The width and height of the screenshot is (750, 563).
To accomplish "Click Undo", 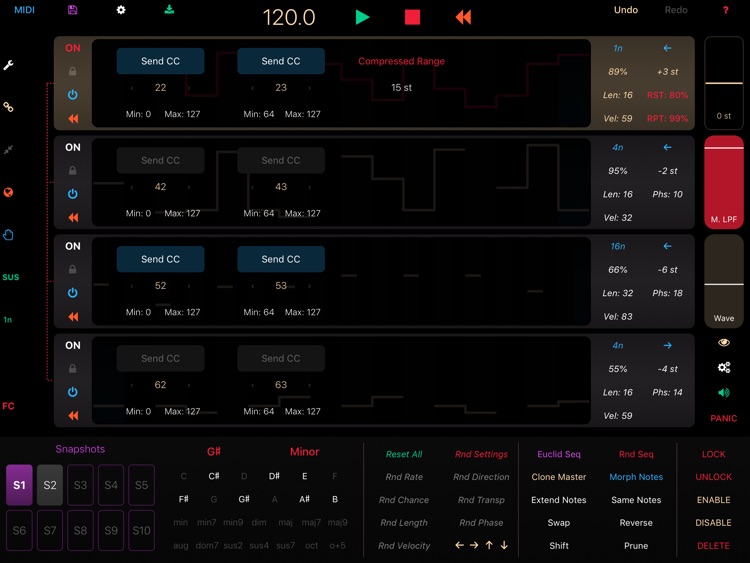I will (626, 10).
